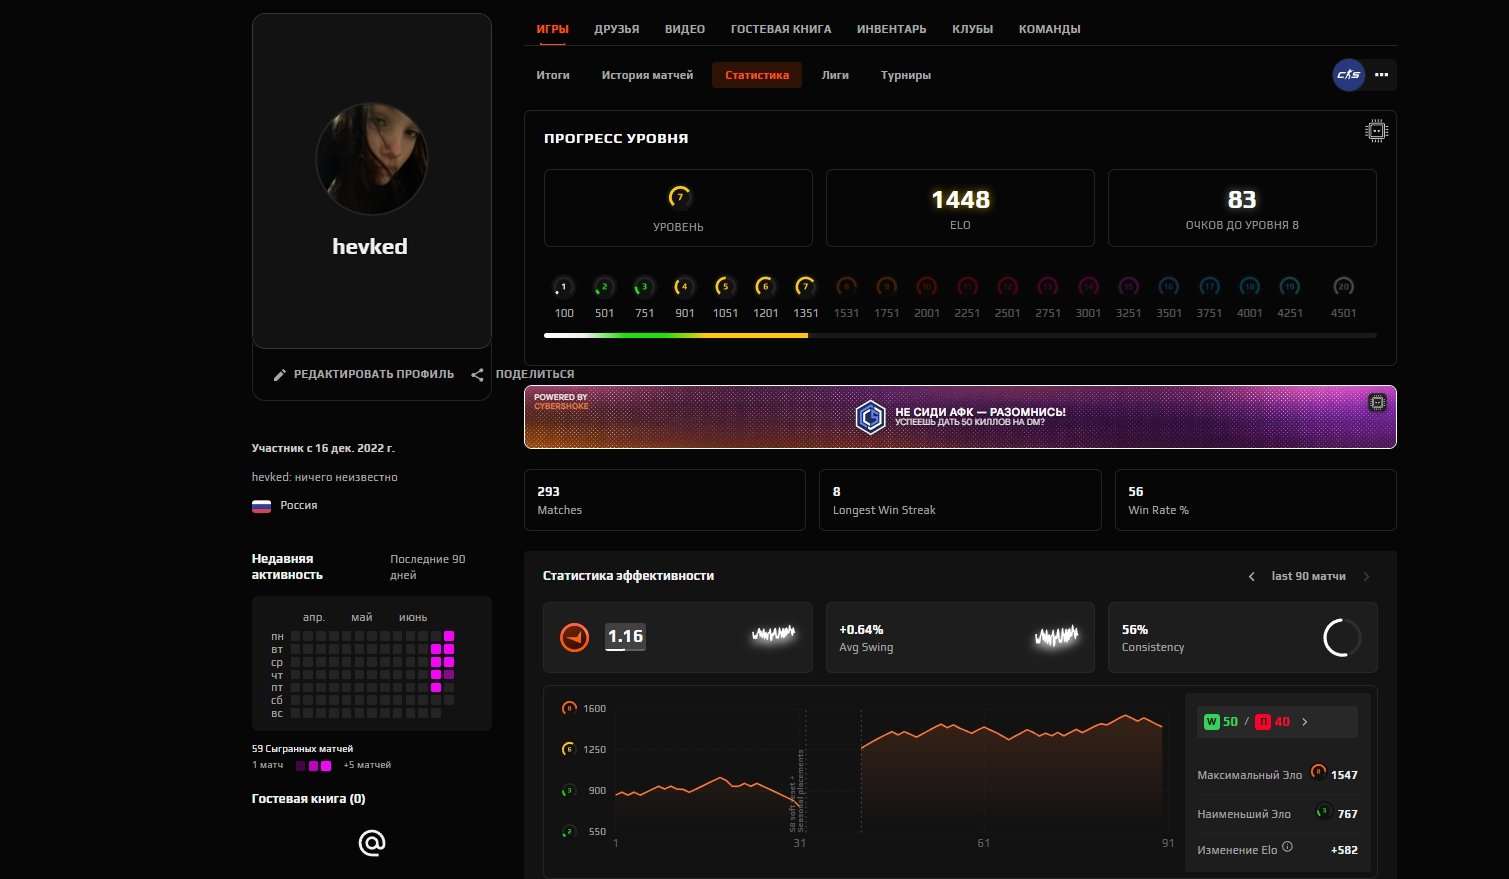Screen dimensions: 1509x879
Task: Click the 1448 ELO value
Action: pyautogui.click(x=960, y=200)
